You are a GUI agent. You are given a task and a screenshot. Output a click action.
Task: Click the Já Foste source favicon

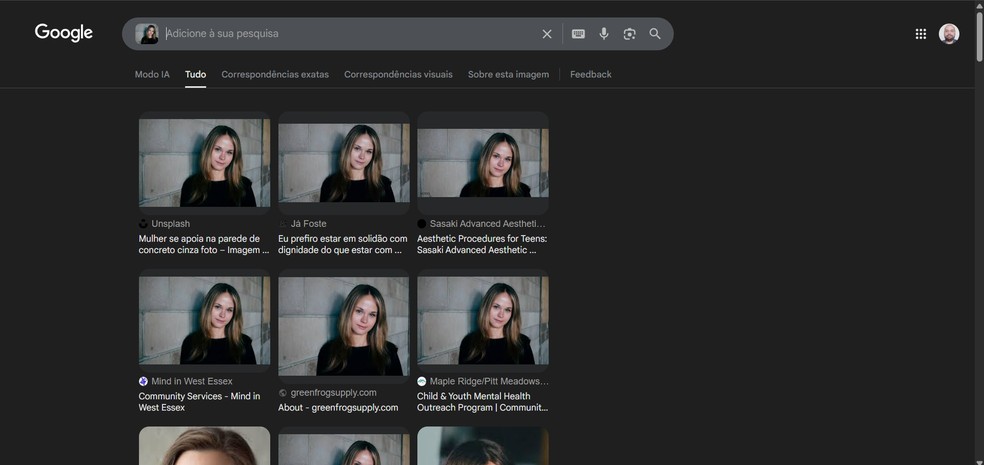[282, 224]
